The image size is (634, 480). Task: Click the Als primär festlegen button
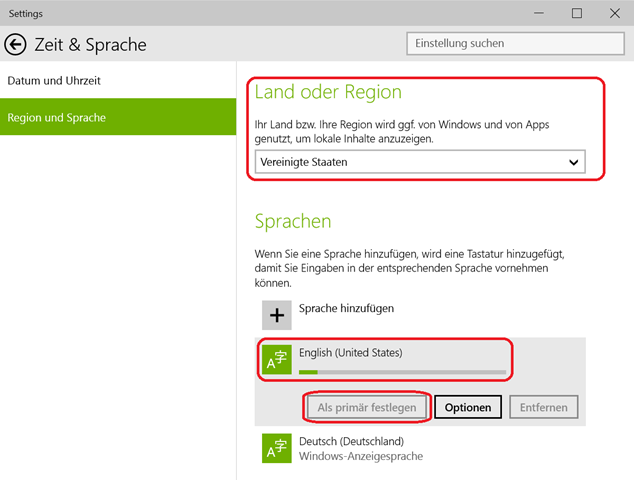pyautogui.click(x=367, y=407)
